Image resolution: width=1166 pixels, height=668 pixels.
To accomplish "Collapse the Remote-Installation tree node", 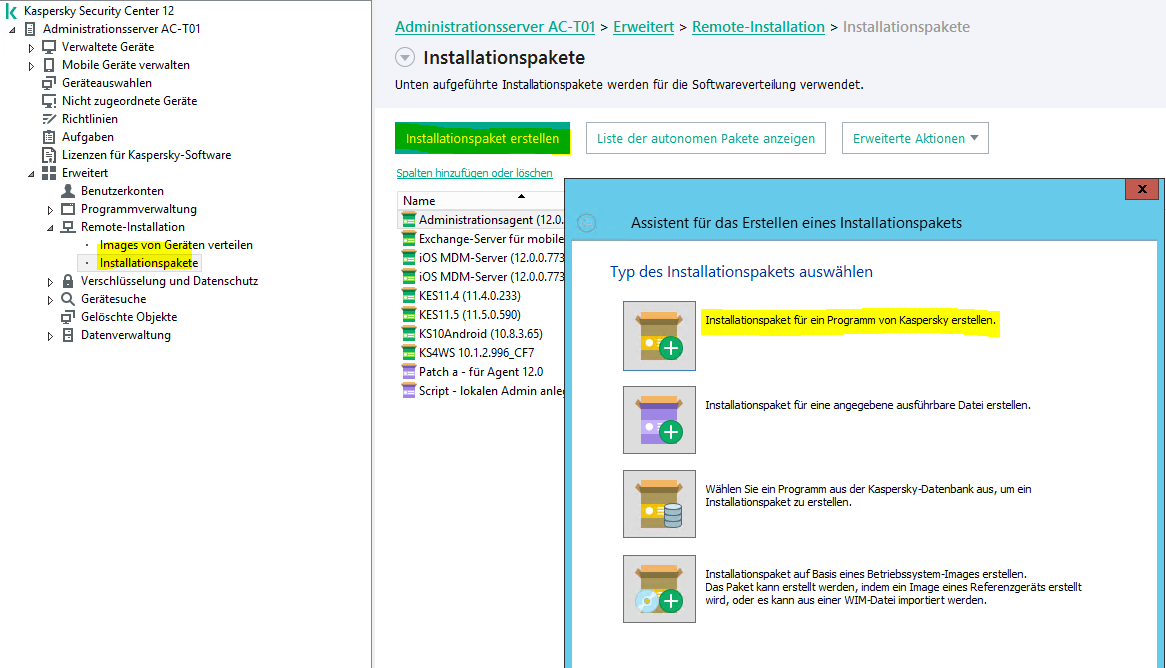I will [x=50, y=228].
